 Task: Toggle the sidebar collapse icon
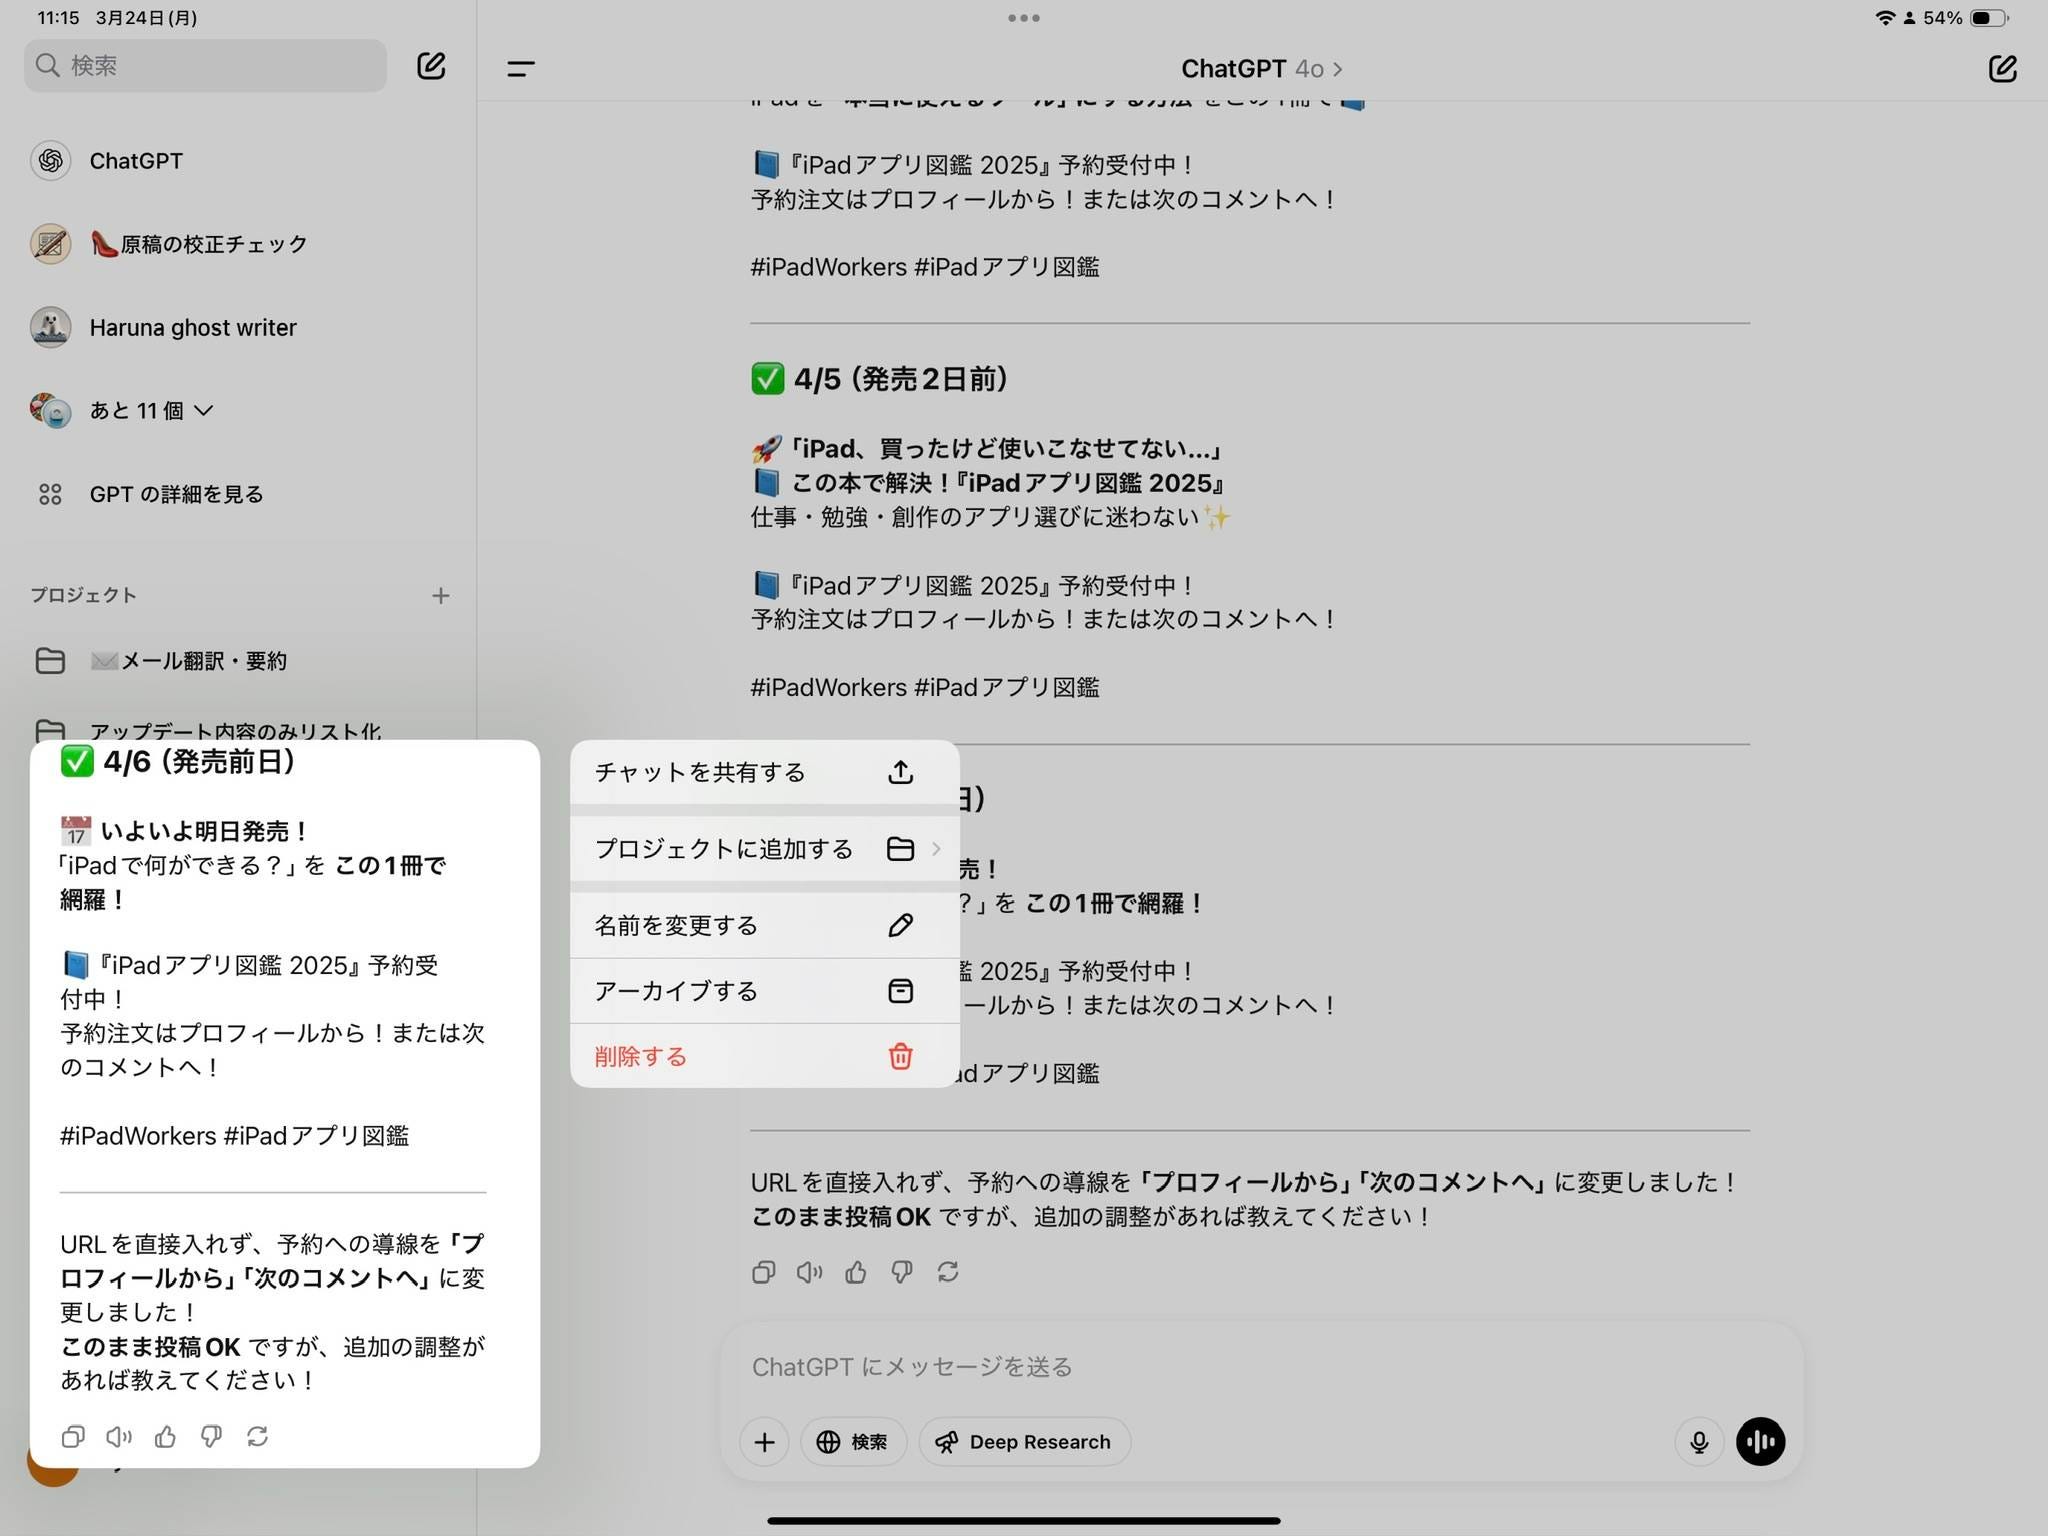pos(521,68)
